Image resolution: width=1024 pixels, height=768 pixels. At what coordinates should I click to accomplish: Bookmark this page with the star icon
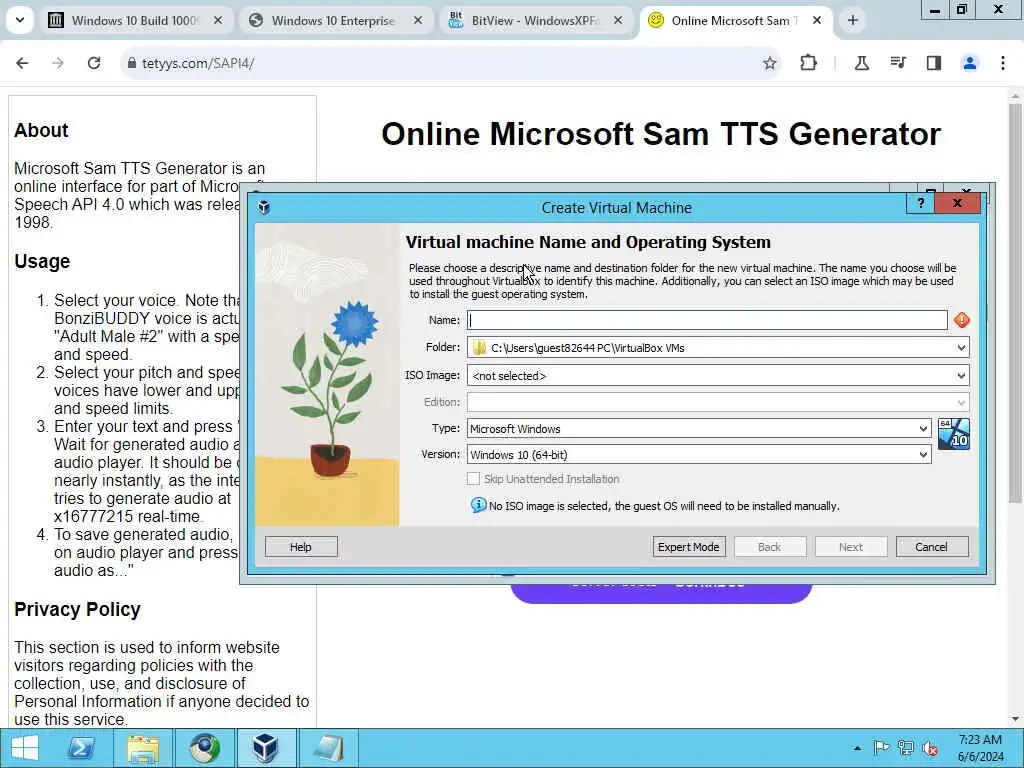[x=769, y=63]
